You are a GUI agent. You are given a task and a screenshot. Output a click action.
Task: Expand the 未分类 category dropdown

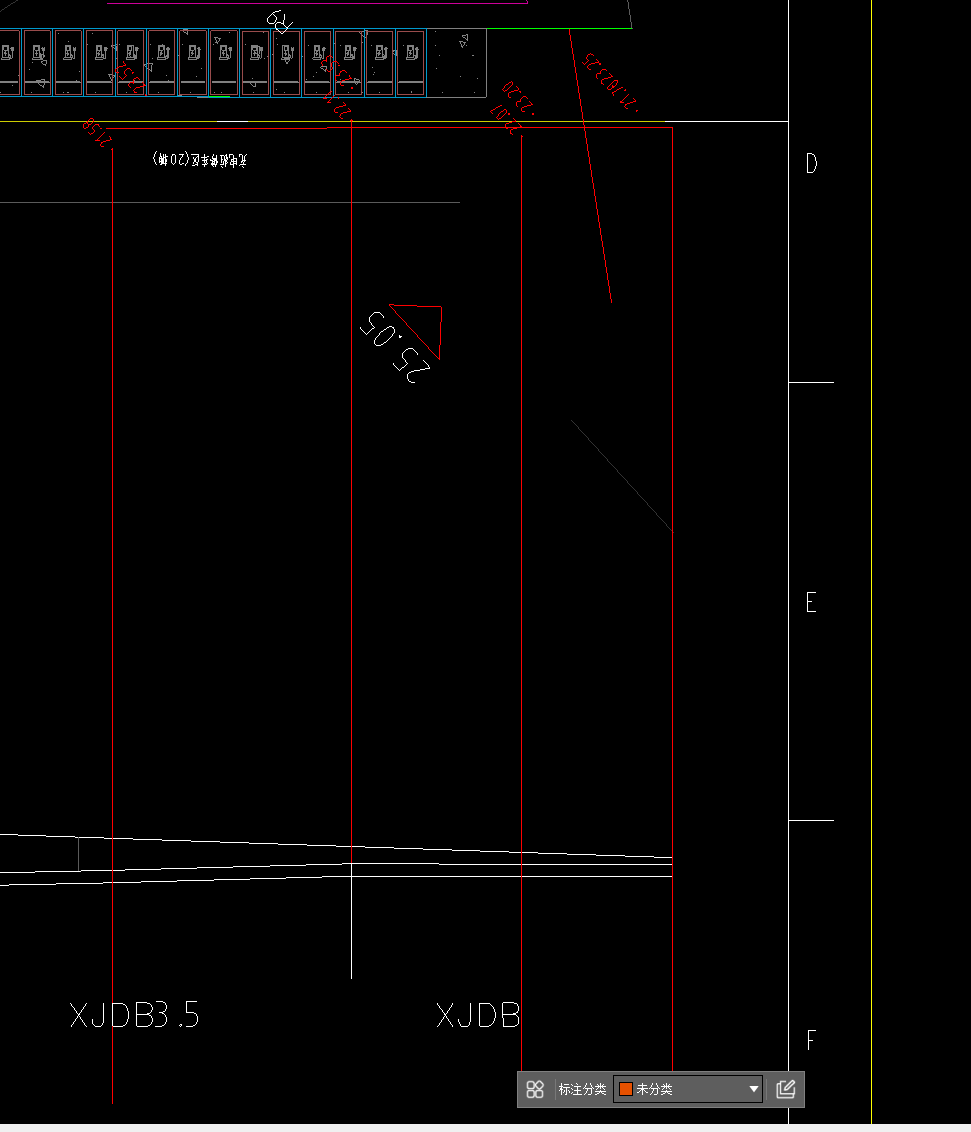click(x=688, y=1089)
